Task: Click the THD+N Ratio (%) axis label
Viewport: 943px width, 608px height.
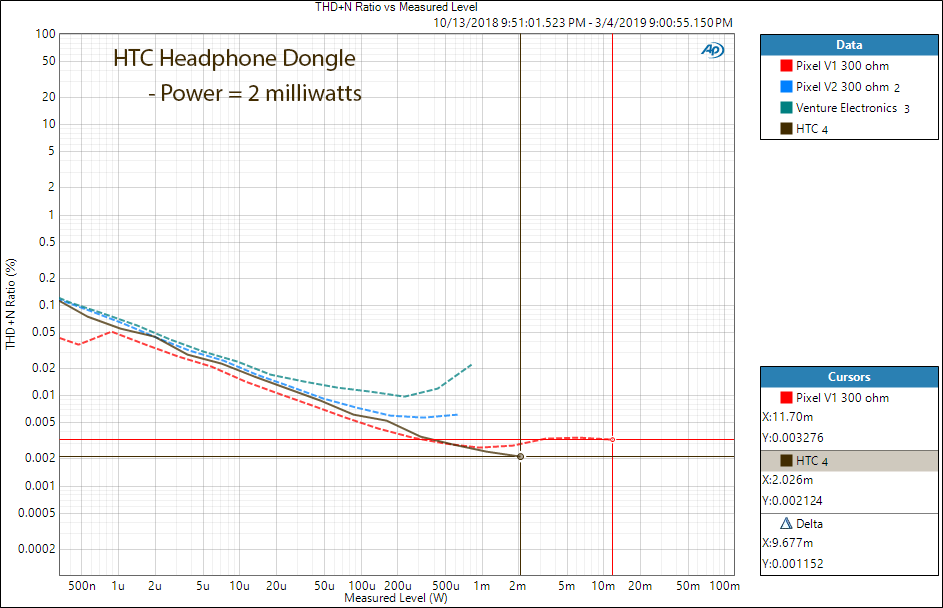Action: point(11,304)
